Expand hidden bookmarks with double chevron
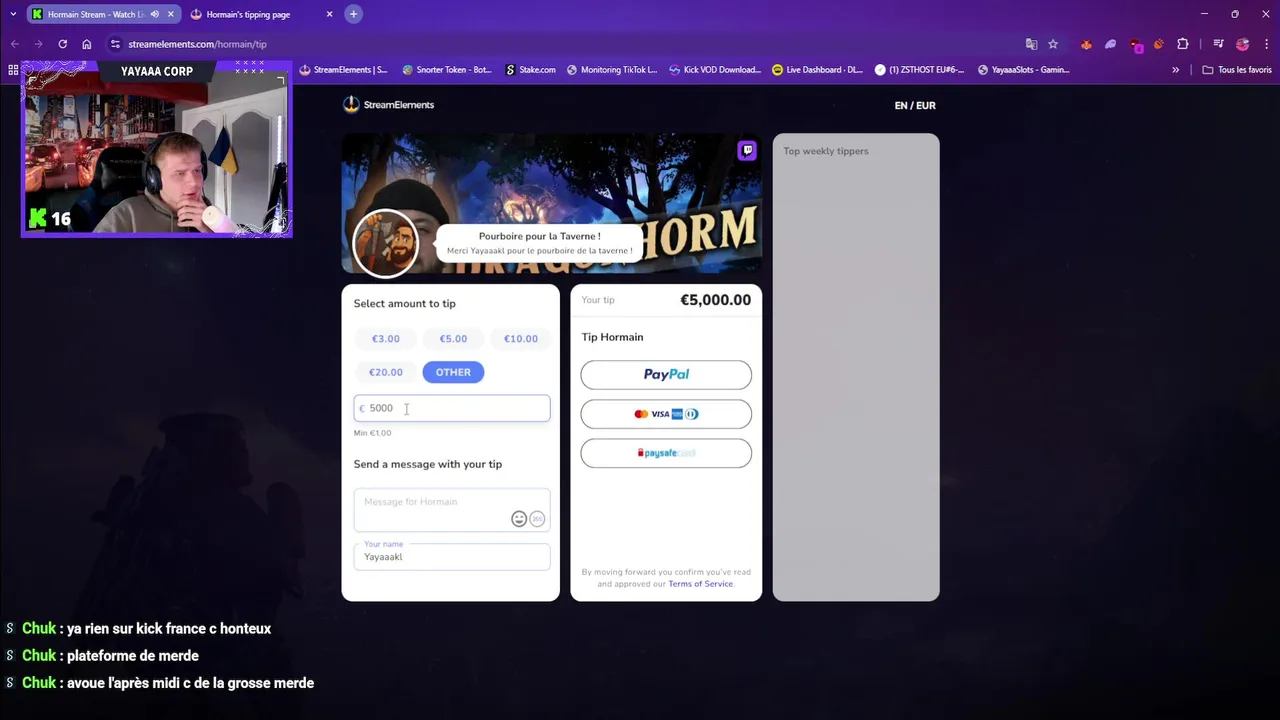Image resolution: width=1280 pixels, height=720 pixels. pyautogui.click(x=1175, y=70)
